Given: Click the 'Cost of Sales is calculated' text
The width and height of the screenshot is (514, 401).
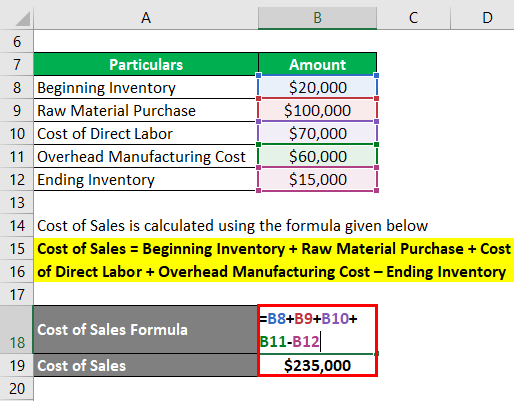Looking at the screenshot, I should point(232,226).
